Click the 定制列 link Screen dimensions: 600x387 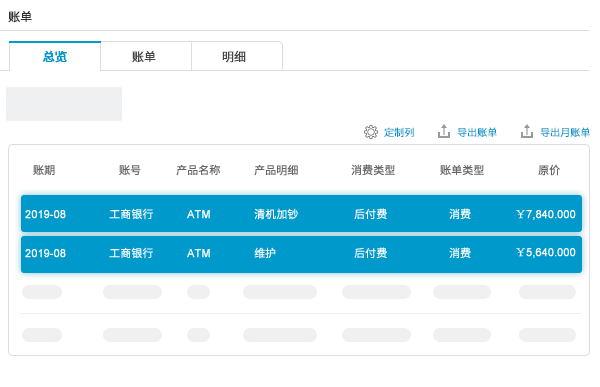tap(399, 132)
